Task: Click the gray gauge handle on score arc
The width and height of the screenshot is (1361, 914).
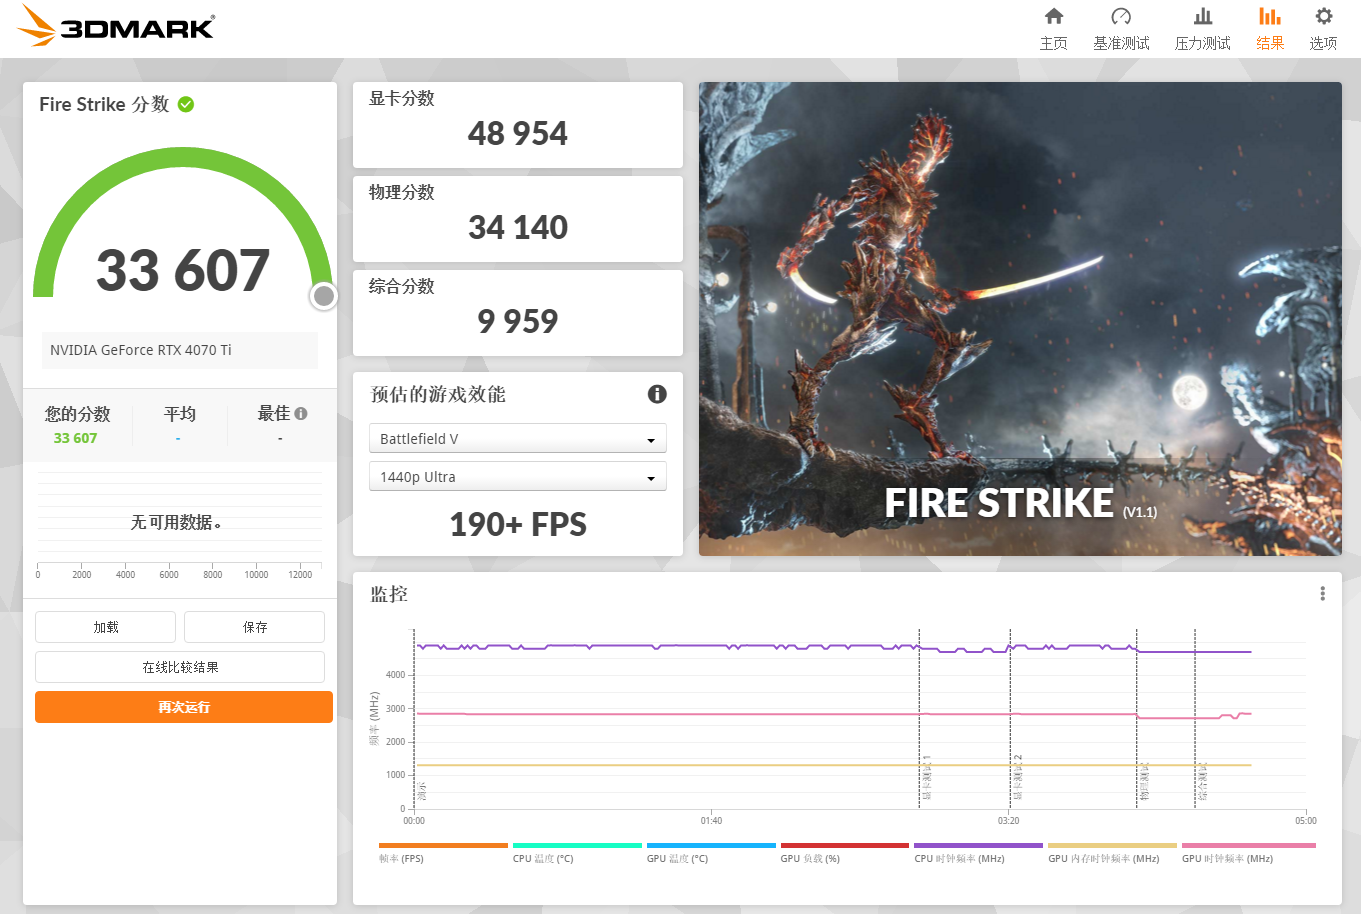Action: point(324,296)
